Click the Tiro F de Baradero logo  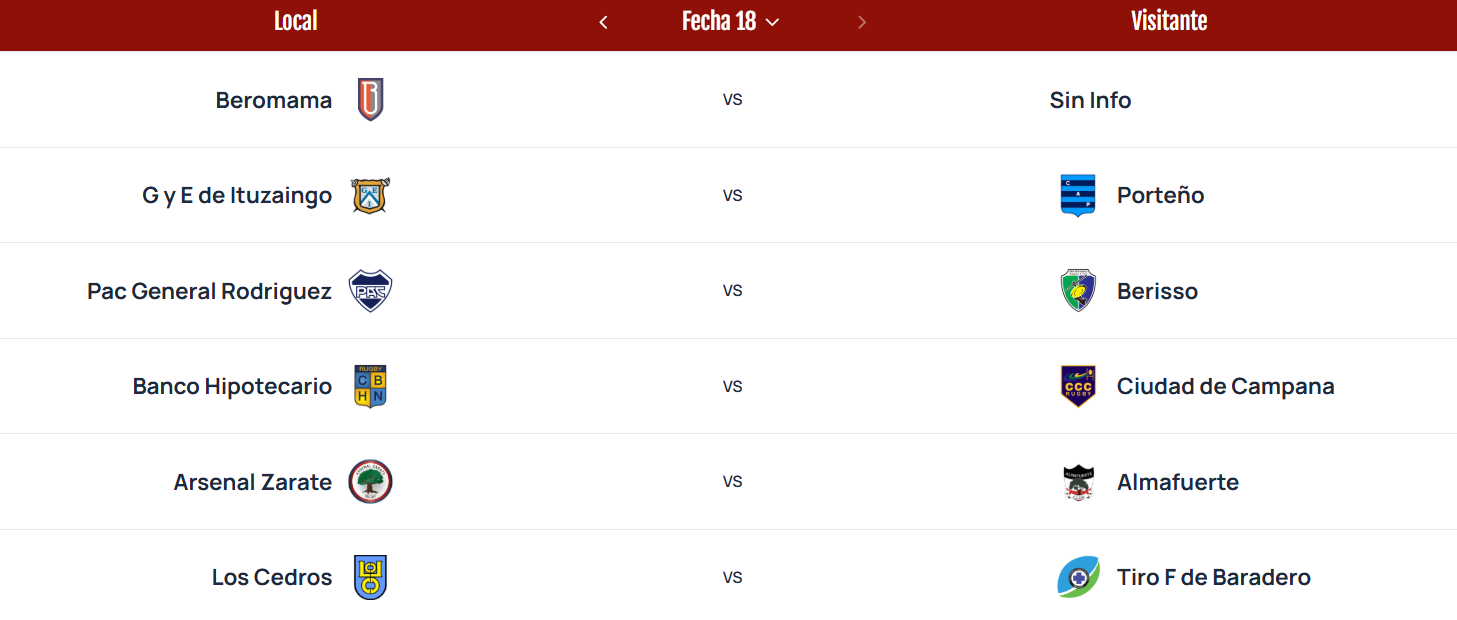(x=1078, y=577)
